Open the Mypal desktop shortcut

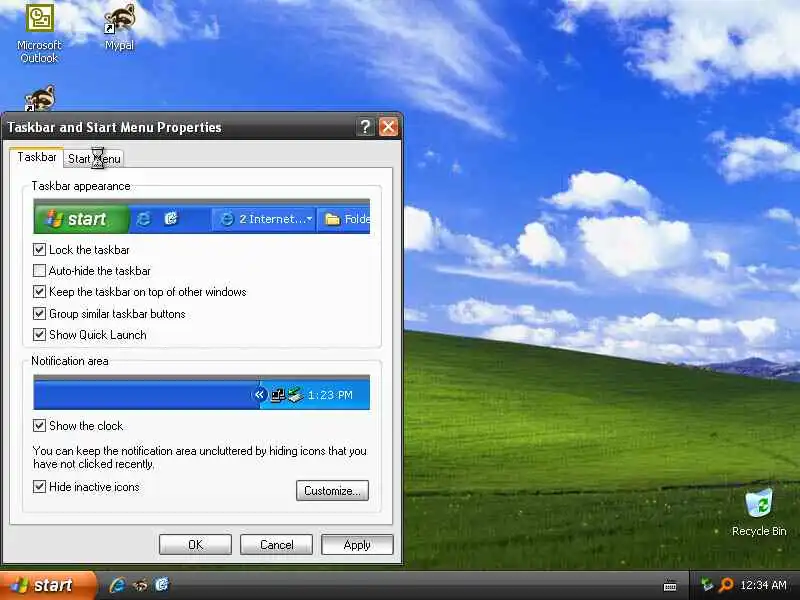(119, 28)
